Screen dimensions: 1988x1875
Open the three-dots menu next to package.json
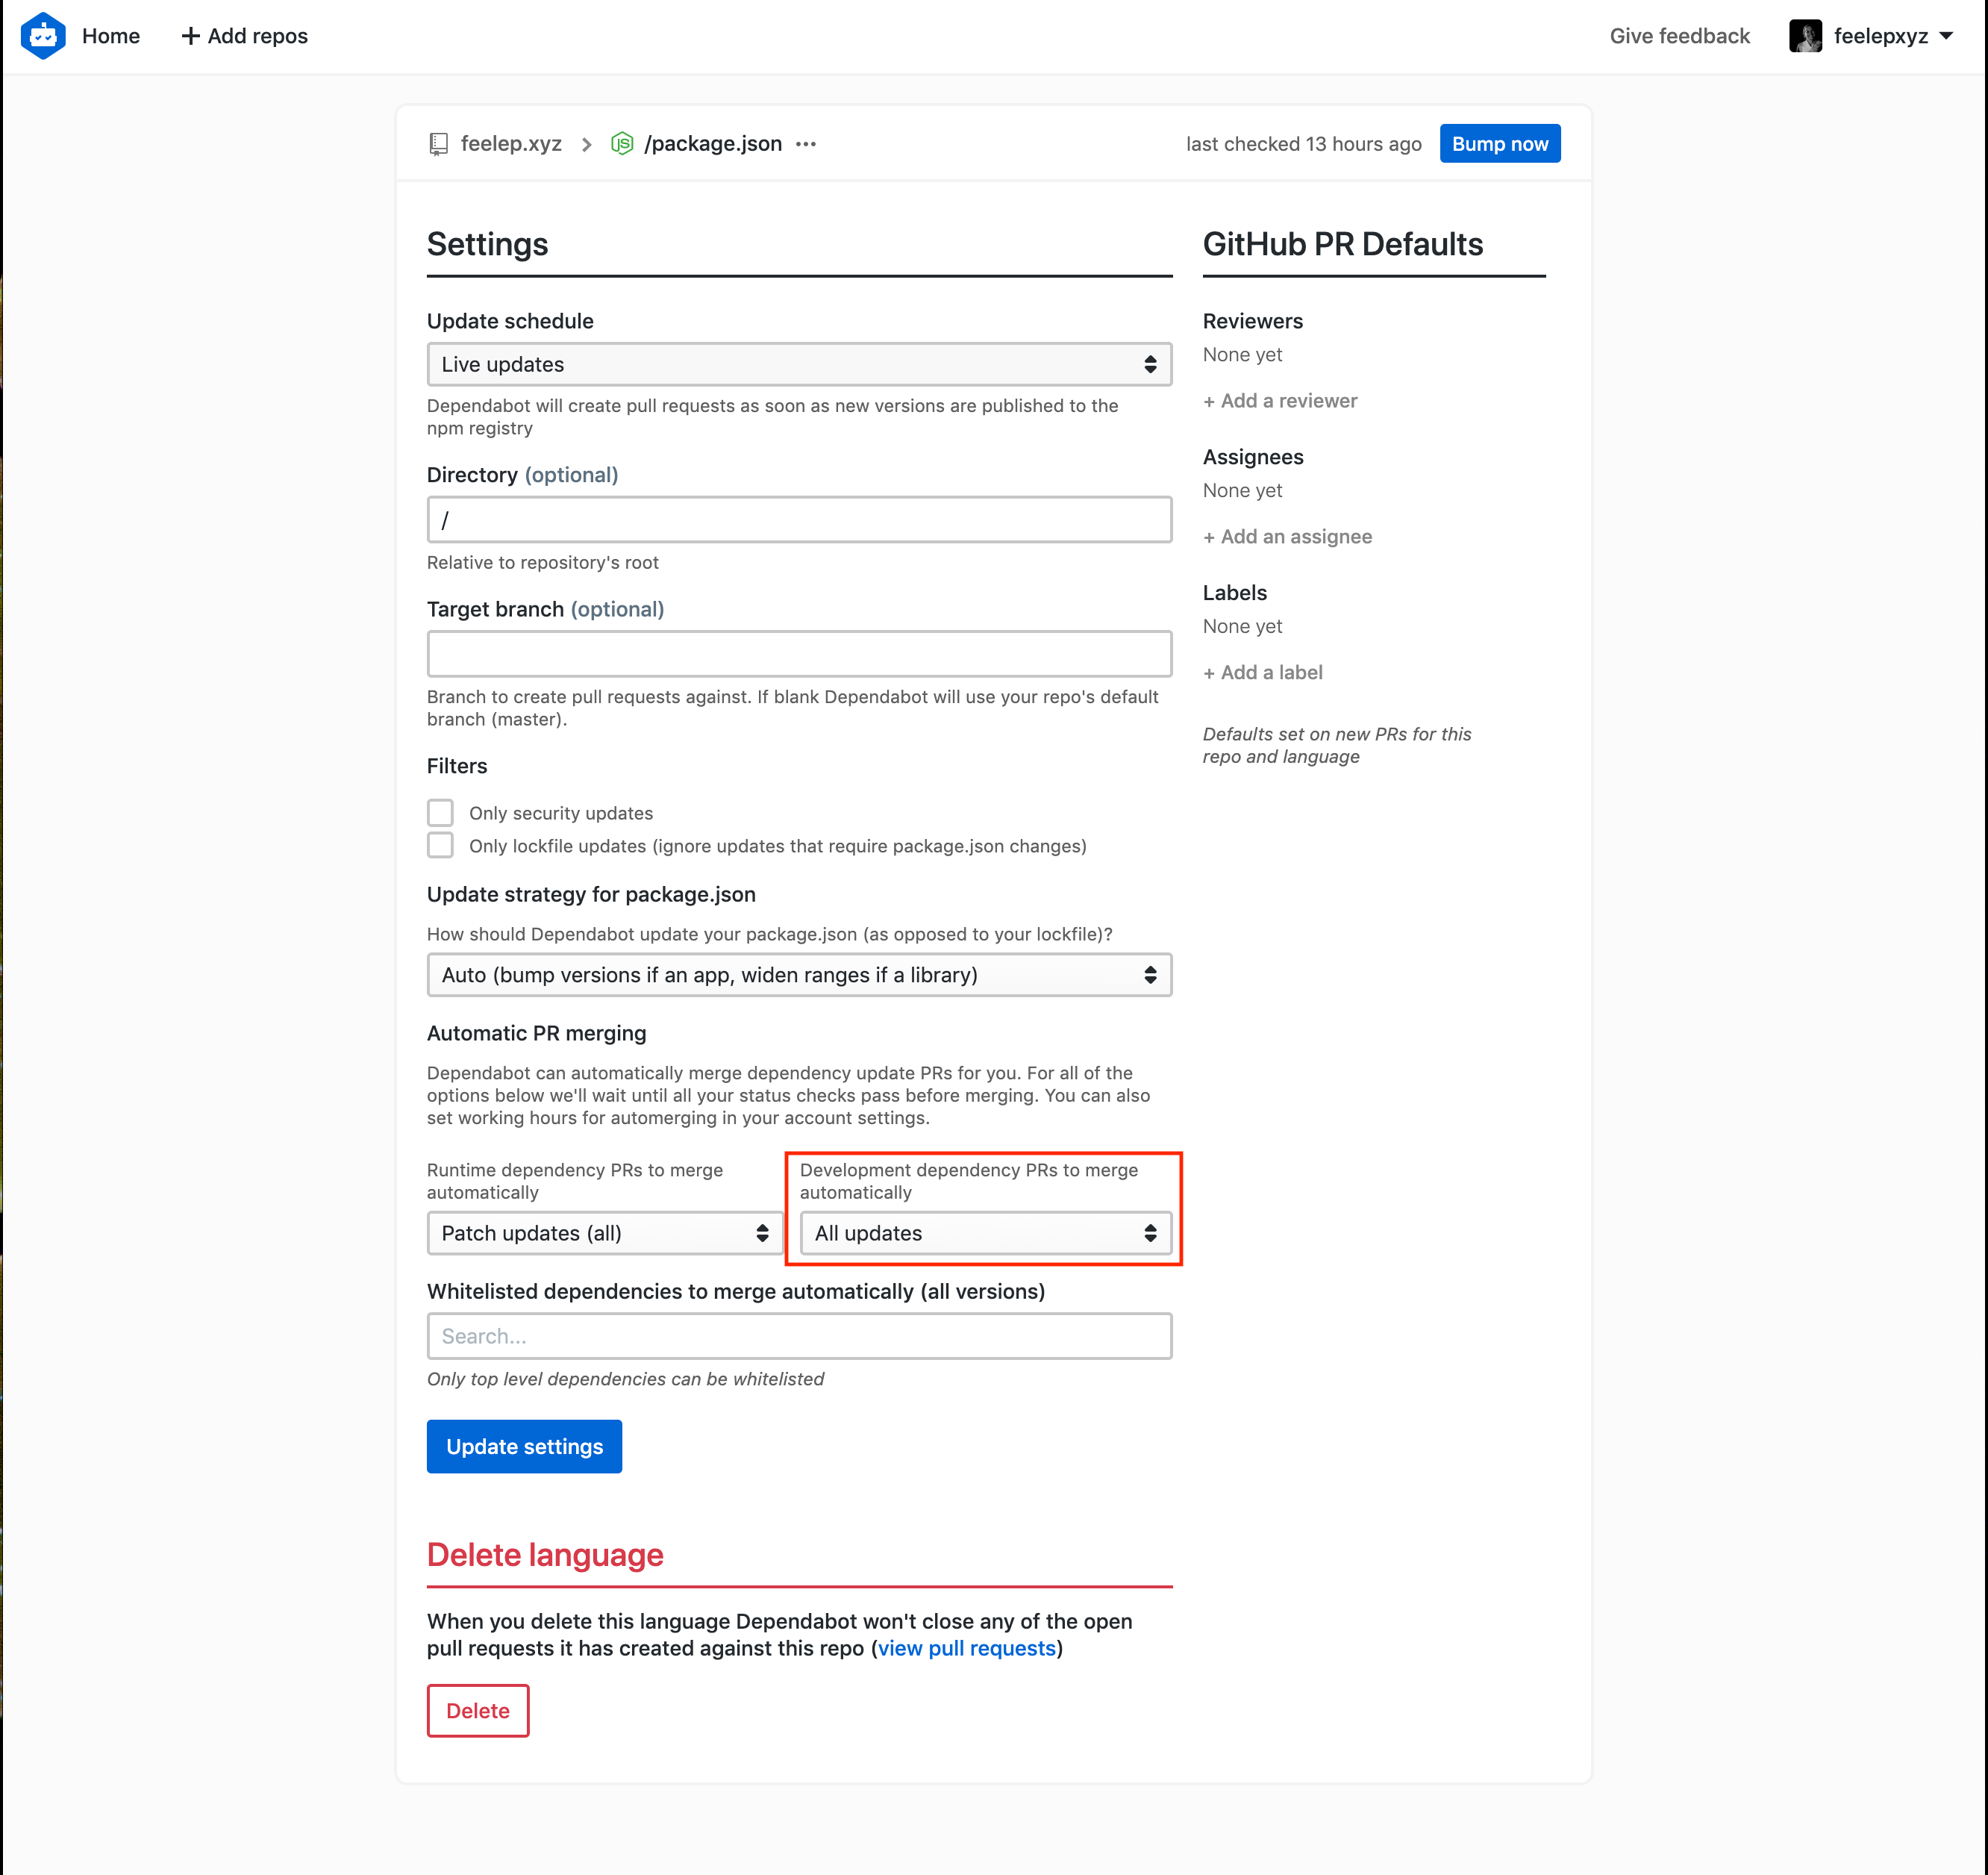point(806,144)
